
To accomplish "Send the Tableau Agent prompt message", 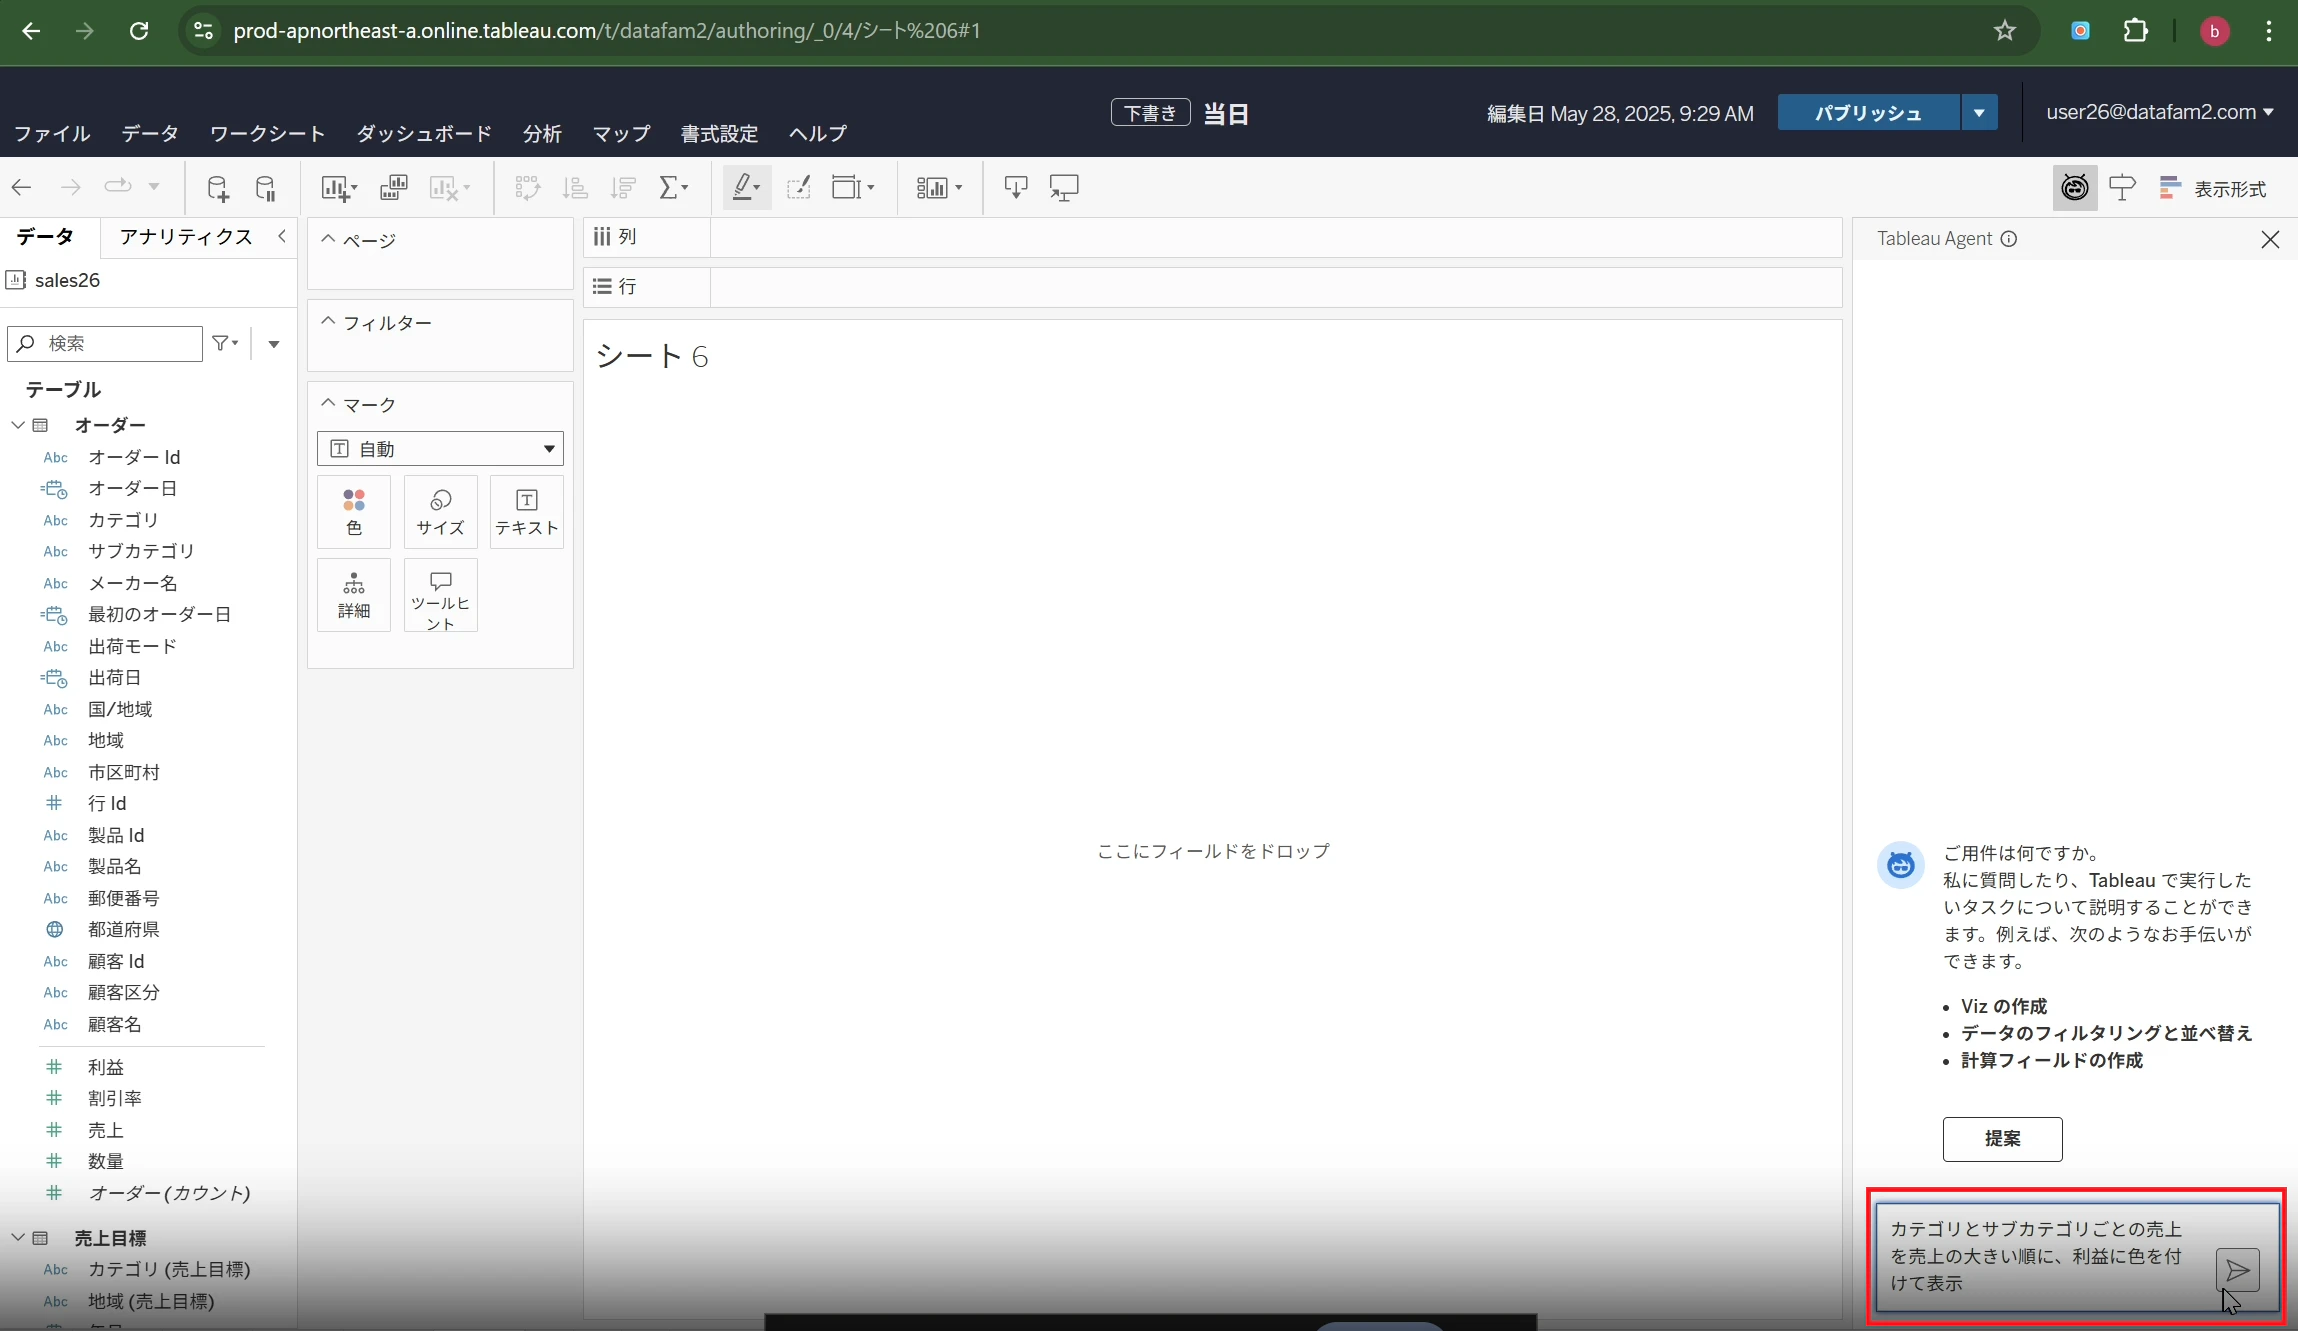I will click(2237, 1270).
